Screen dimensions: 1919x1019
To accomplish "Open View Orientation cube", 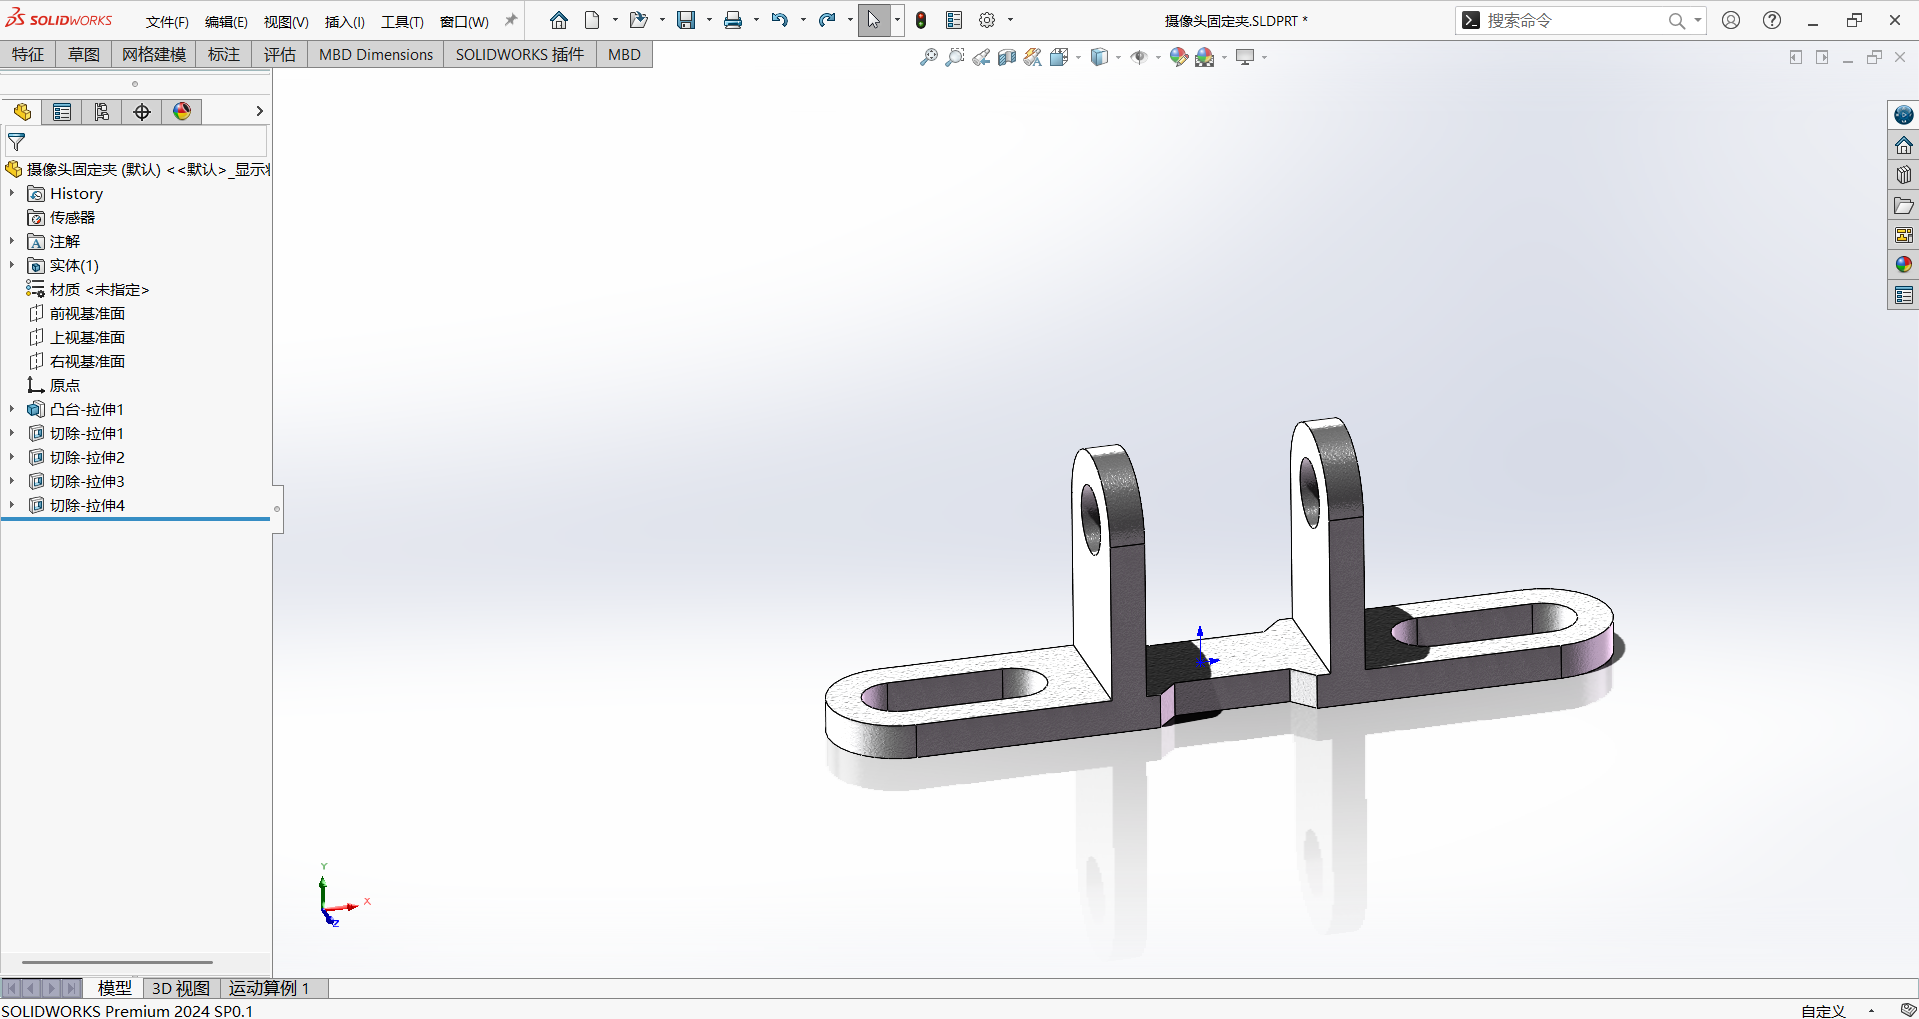I will click(1059, 57).
